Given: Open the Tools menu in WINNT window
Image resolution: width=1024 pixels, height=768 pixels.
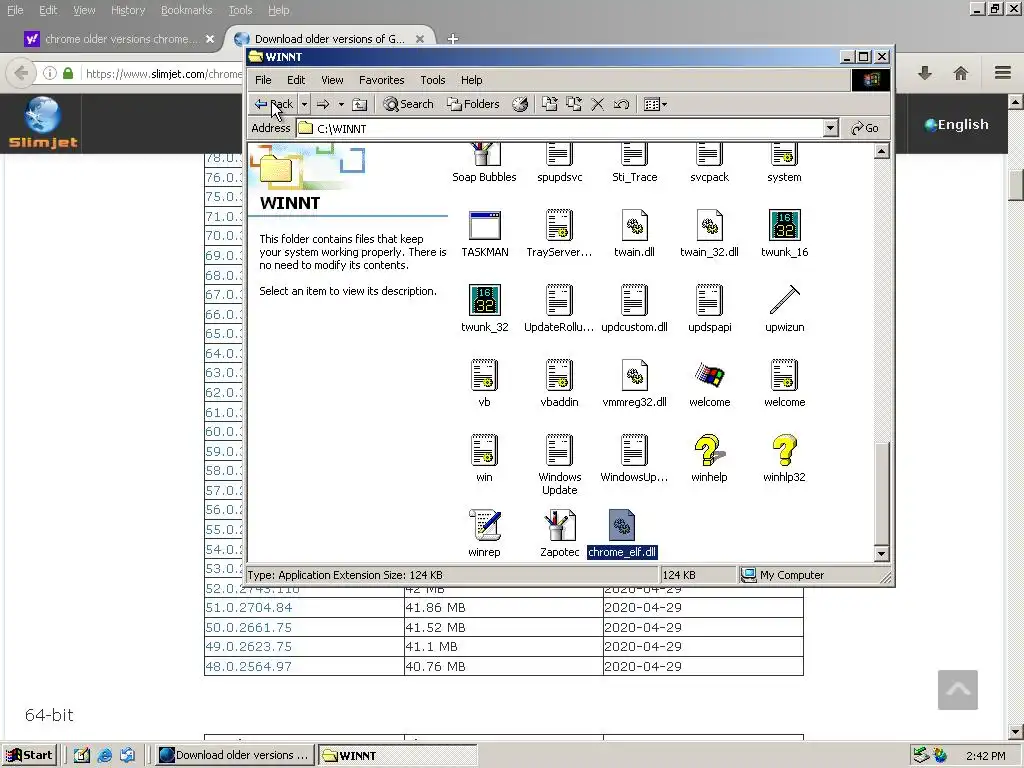Looking at the screenshot, I should coord(432,80).
